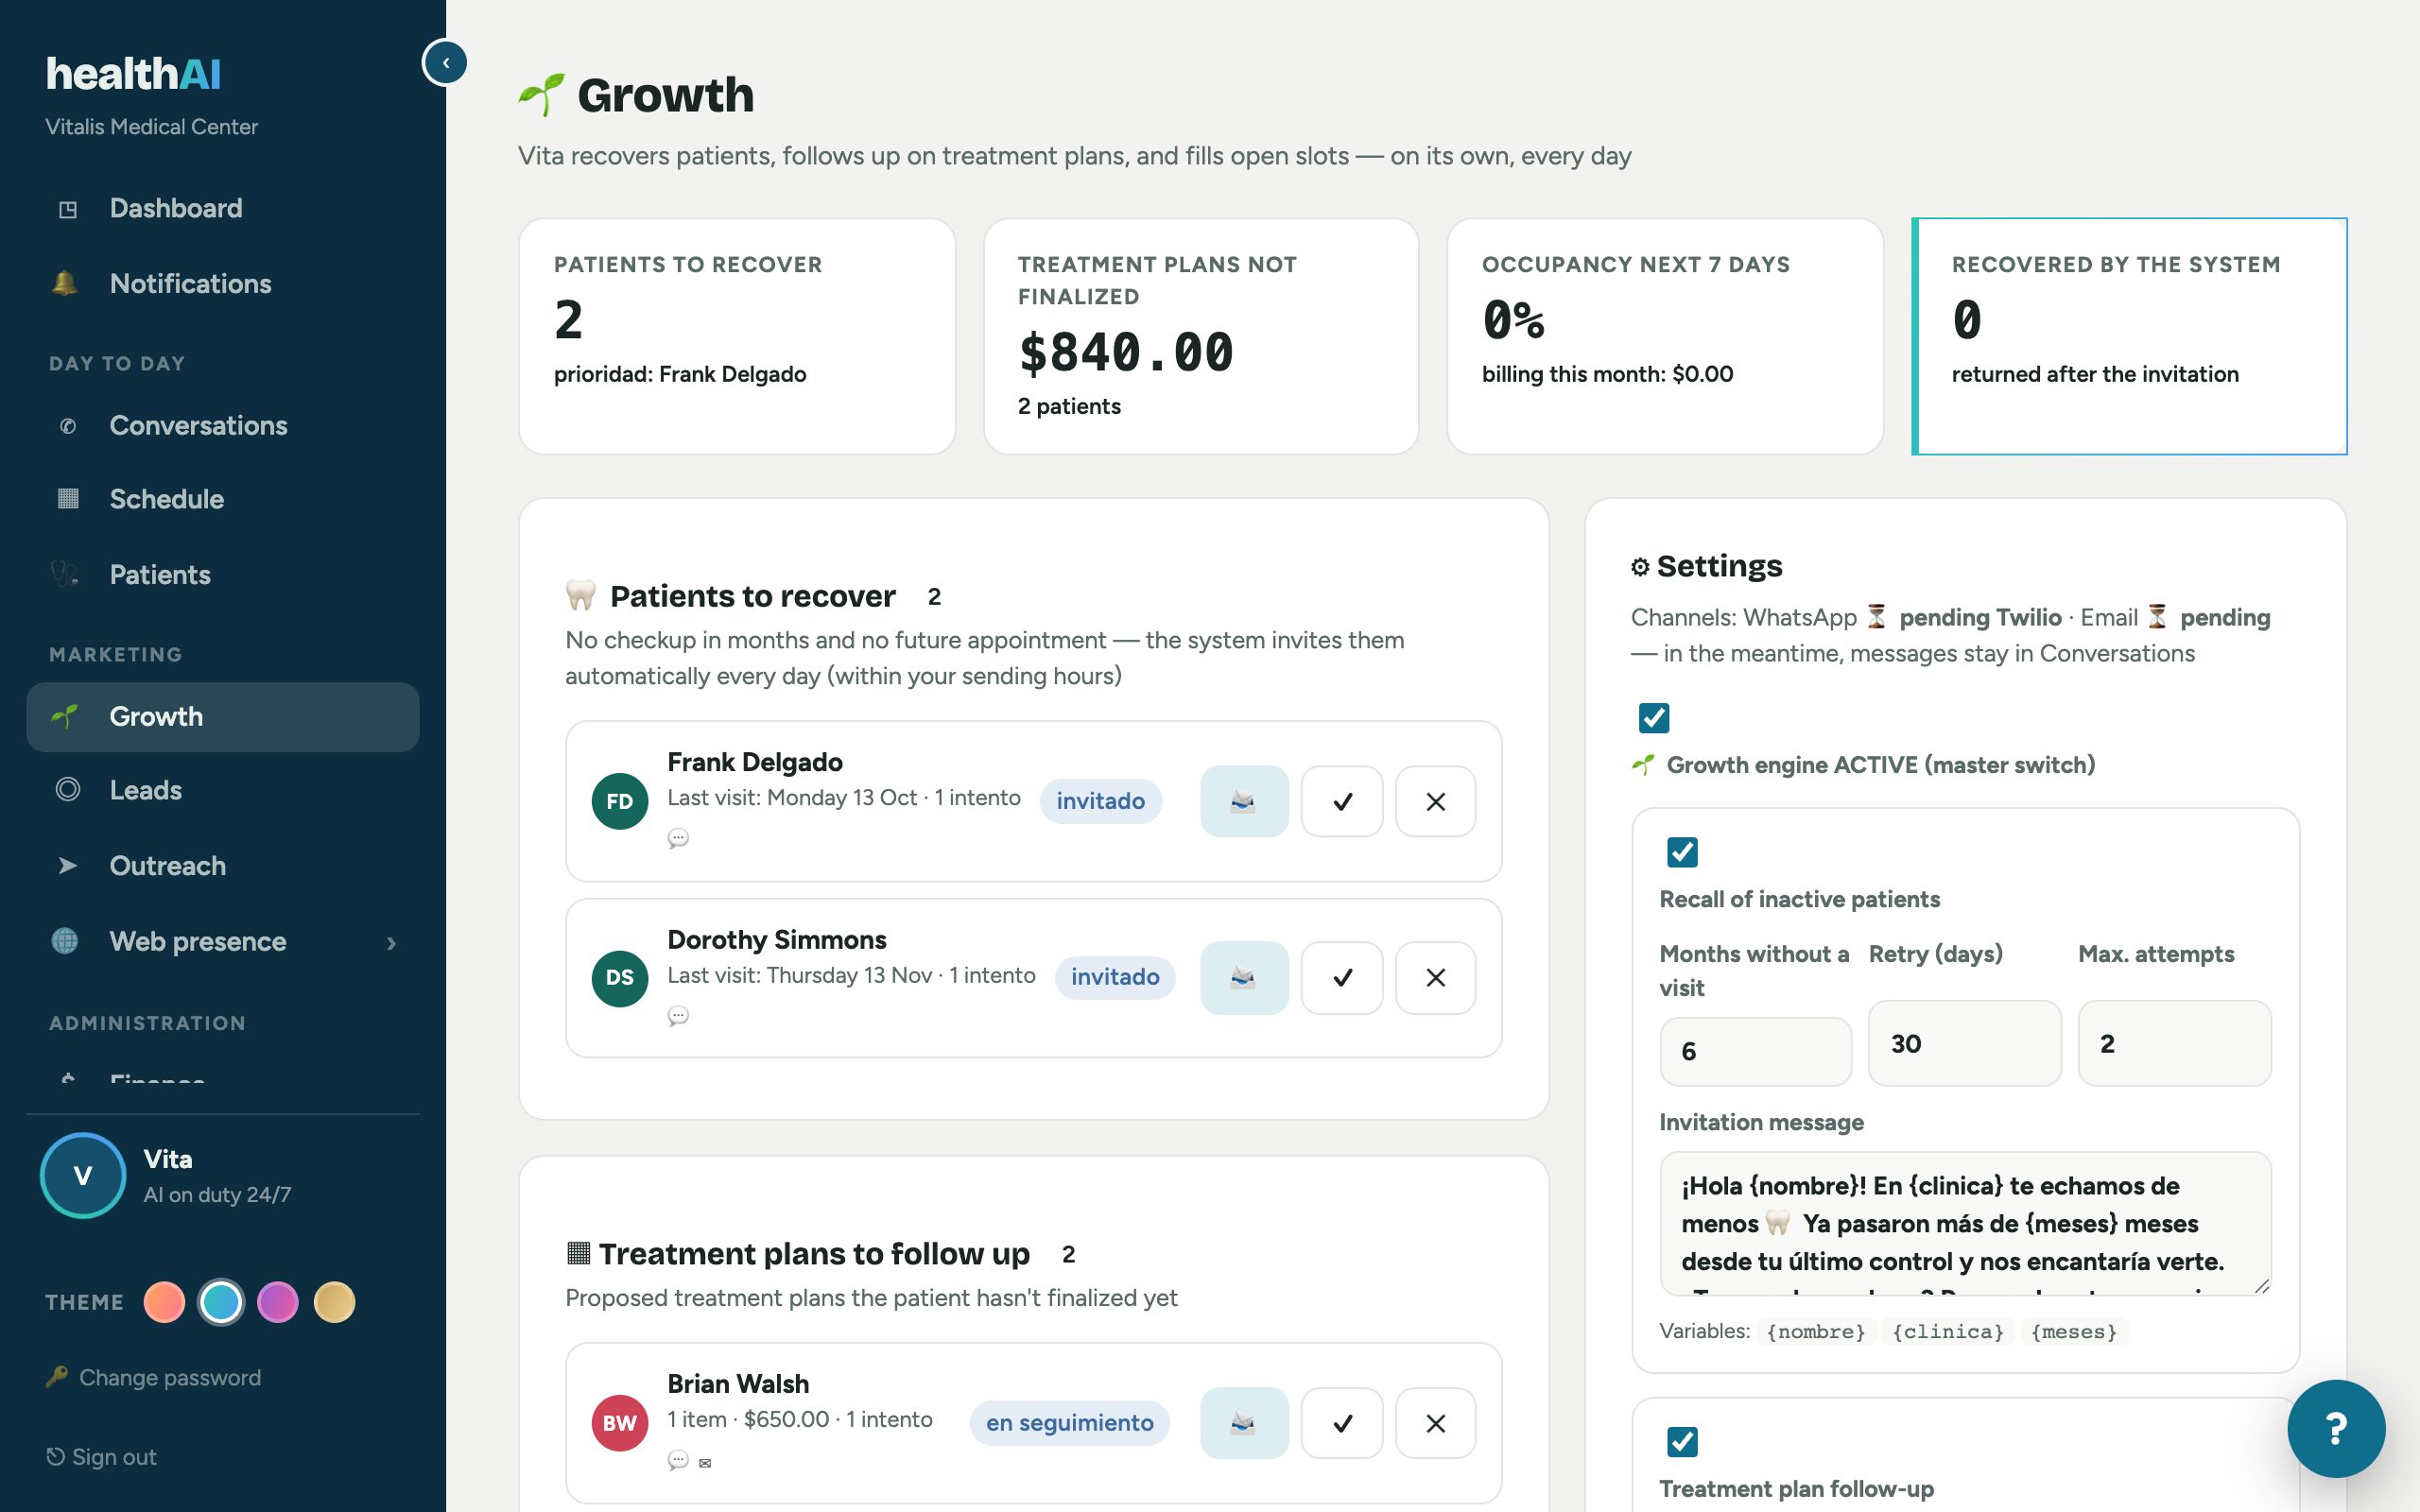Open Leads in the Marketing section

coord(222,790)
